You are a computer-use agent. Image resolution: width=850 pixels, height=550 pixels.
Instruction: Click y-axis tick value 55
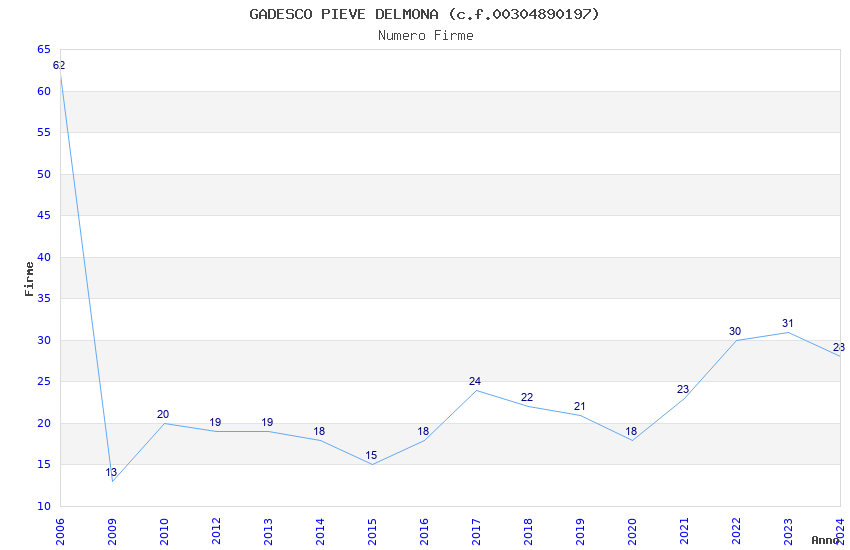[x=44, y=132]
